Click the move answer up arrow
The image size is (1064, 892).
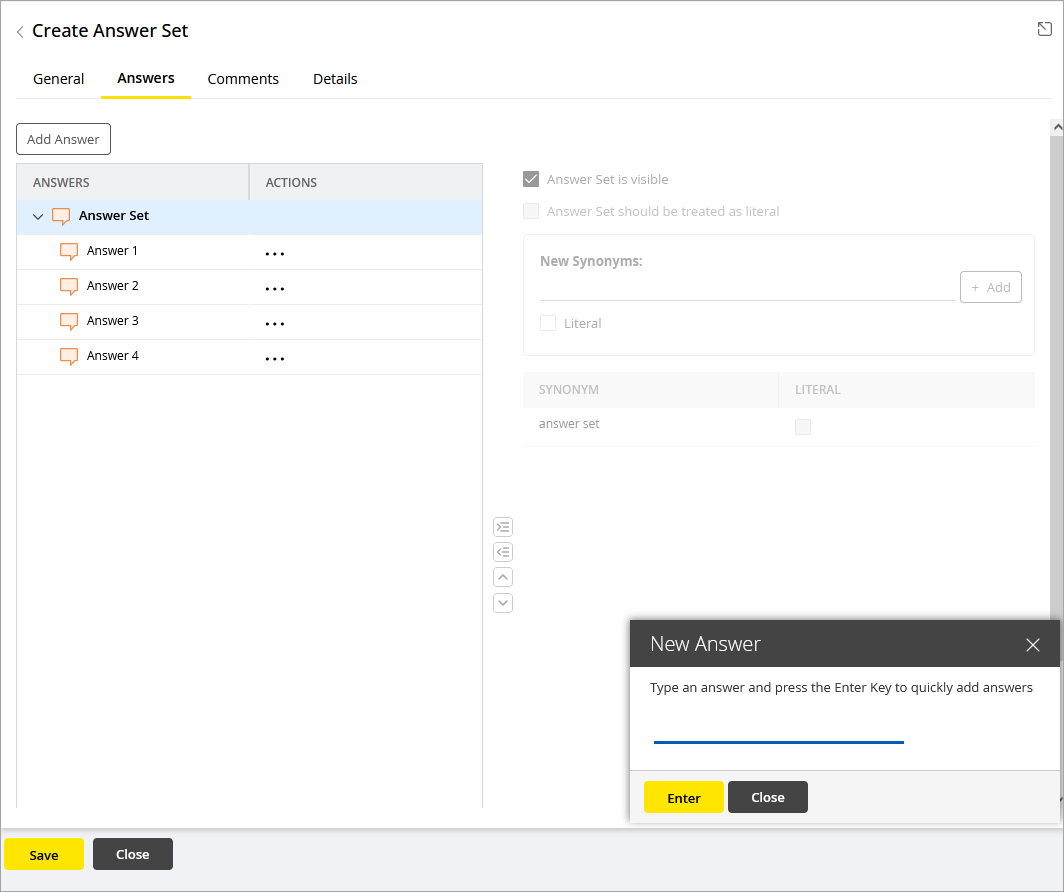pos(503,577)
